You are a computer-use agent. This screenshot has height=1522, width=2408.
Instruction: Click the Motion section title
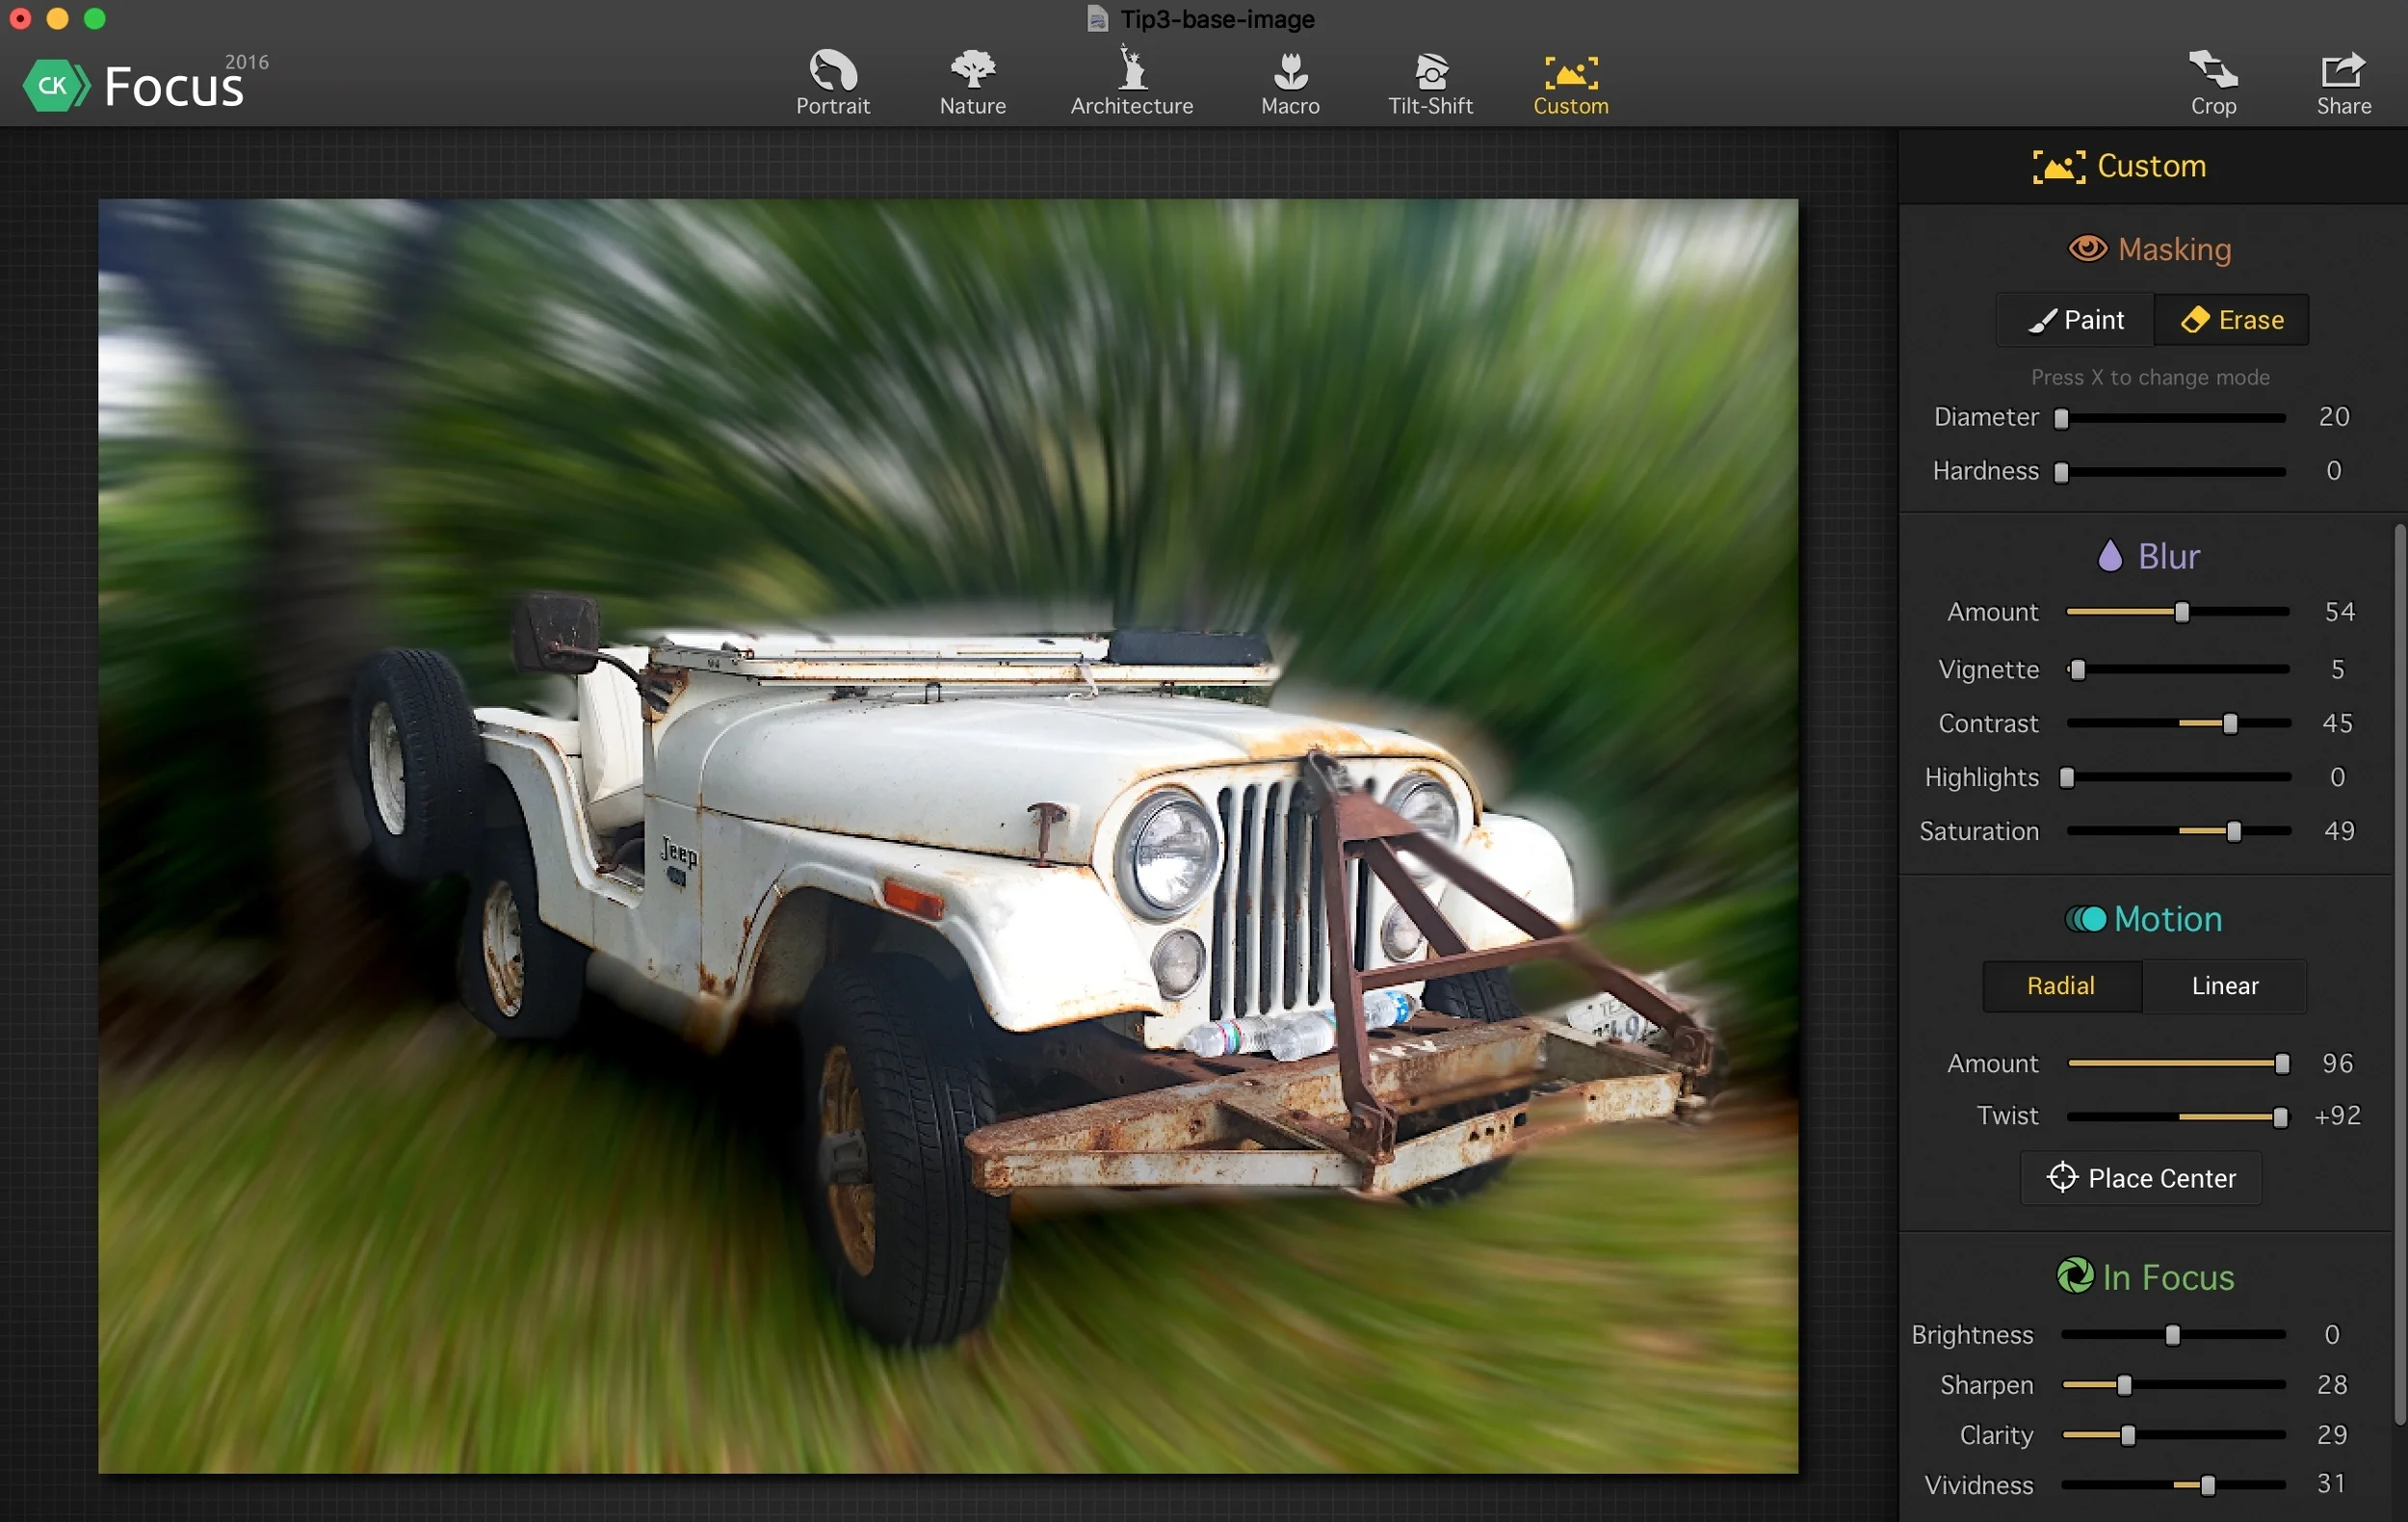(x=2167, y=919)
